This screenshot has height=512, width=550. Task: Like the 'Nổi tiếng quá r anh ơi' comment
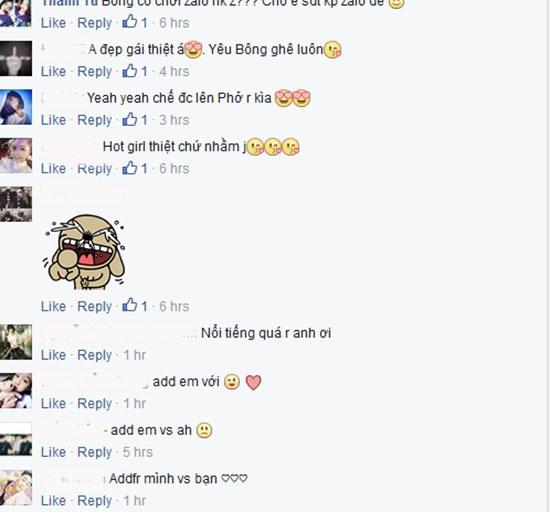coord(53,355)
